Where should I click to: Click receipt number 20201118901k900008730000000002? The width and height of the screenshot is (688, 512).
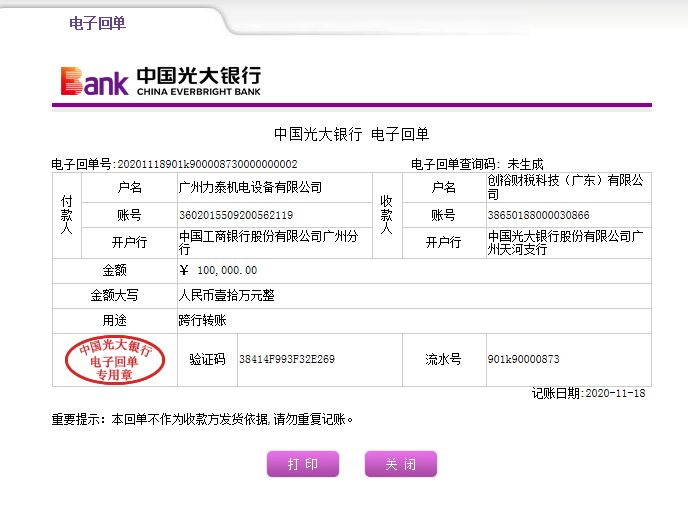(x=207, y=164)
